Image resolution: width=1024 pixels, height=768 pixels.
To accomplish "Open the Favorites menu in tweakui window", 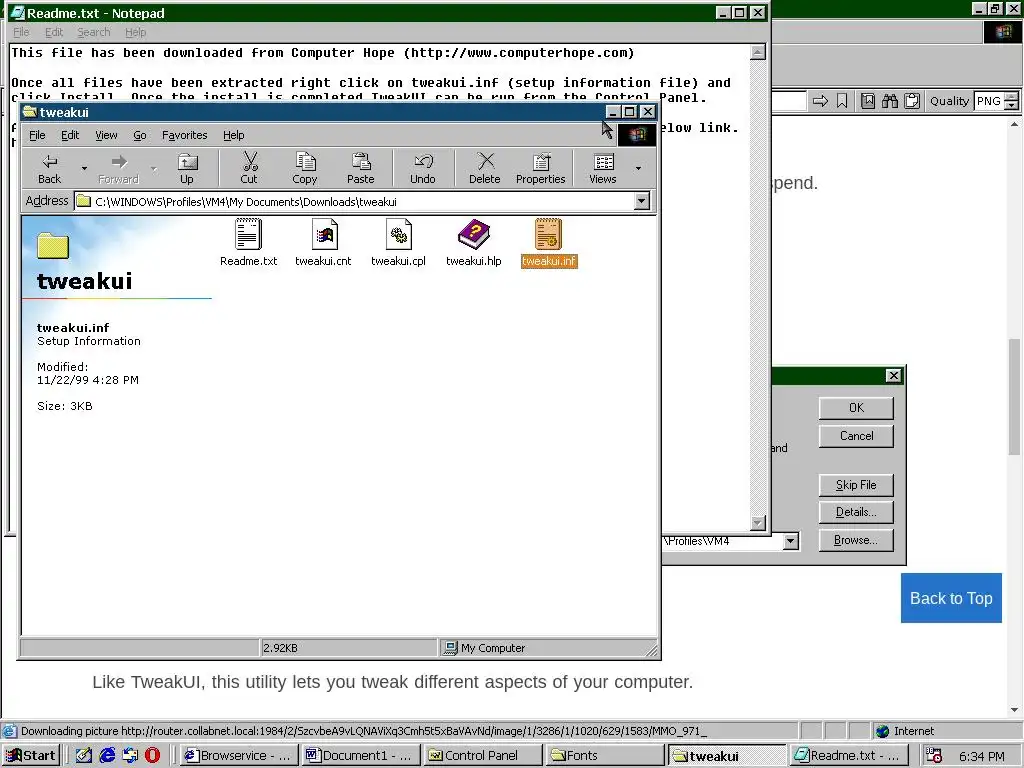I will [x=185, y=135].
